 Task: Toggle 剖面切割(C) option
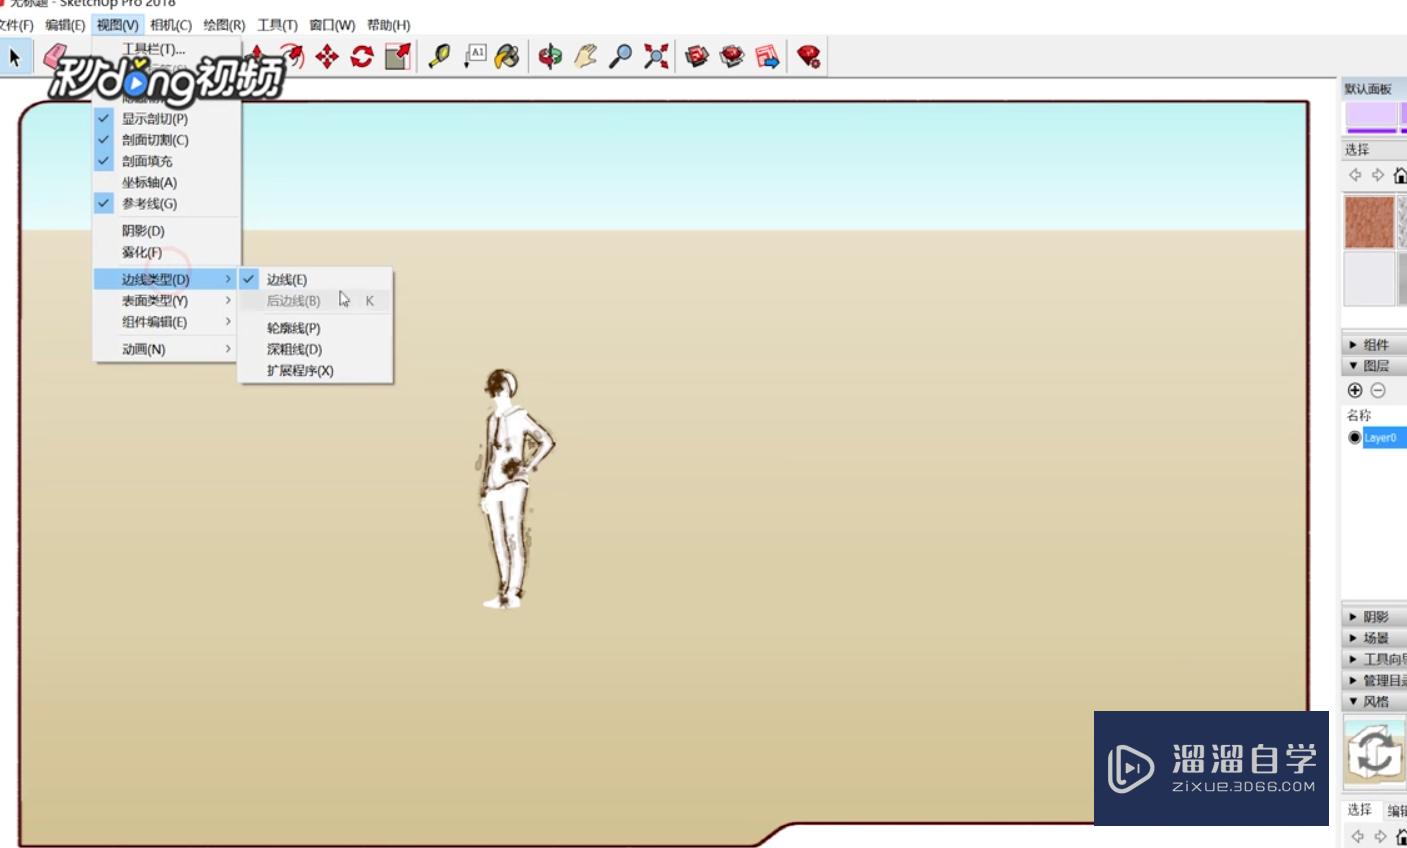(x=167, y=140)
